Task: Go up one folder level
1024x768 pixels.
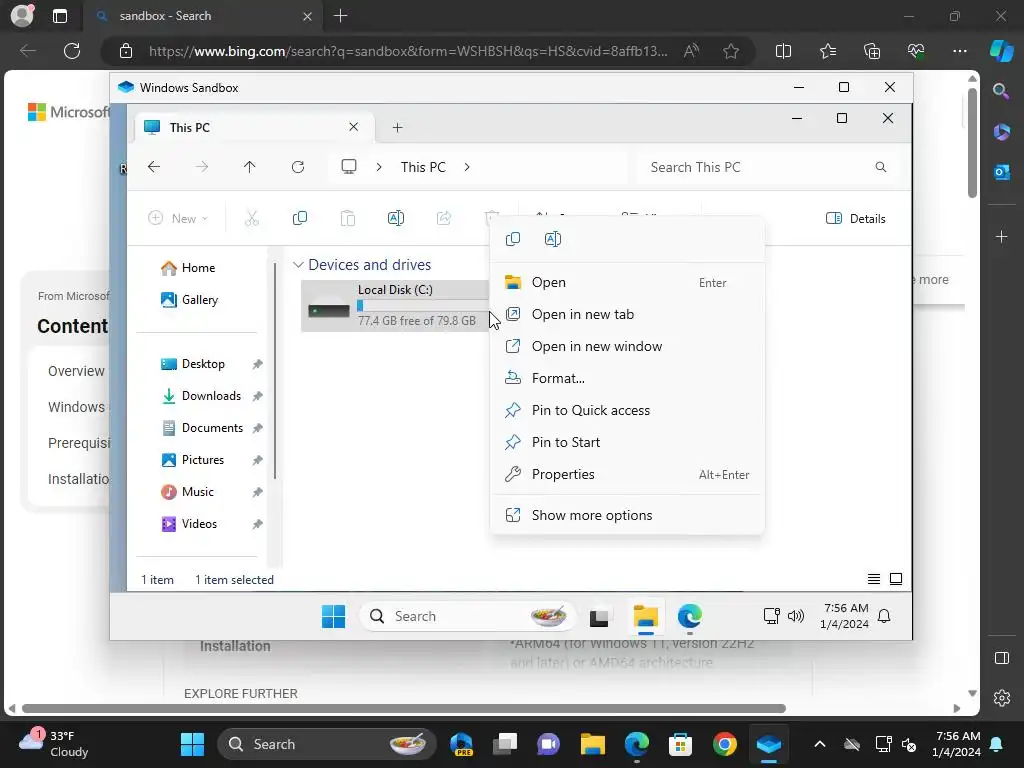Action: (x=249, y=167)
